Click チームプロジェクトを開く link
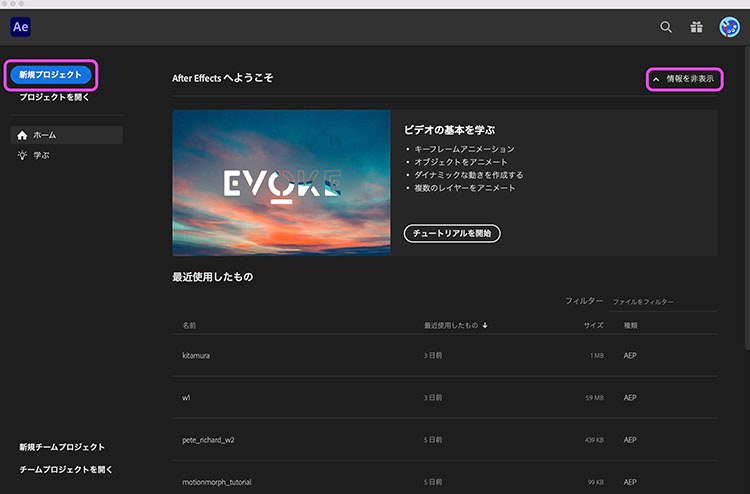This screenshot has height=494, width=750. click(66, 470)
